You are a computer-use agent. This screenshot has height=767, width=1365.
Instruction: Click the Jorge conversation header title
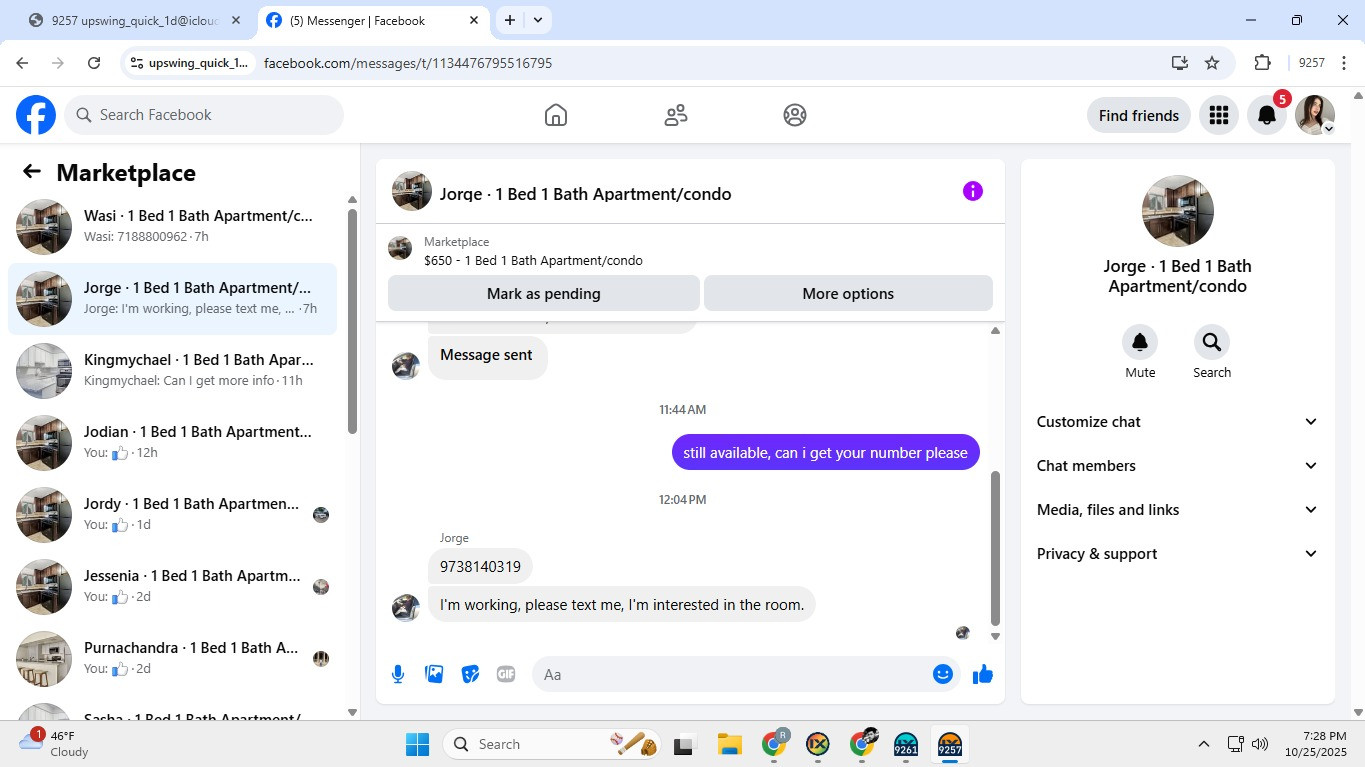coord(585,194)
